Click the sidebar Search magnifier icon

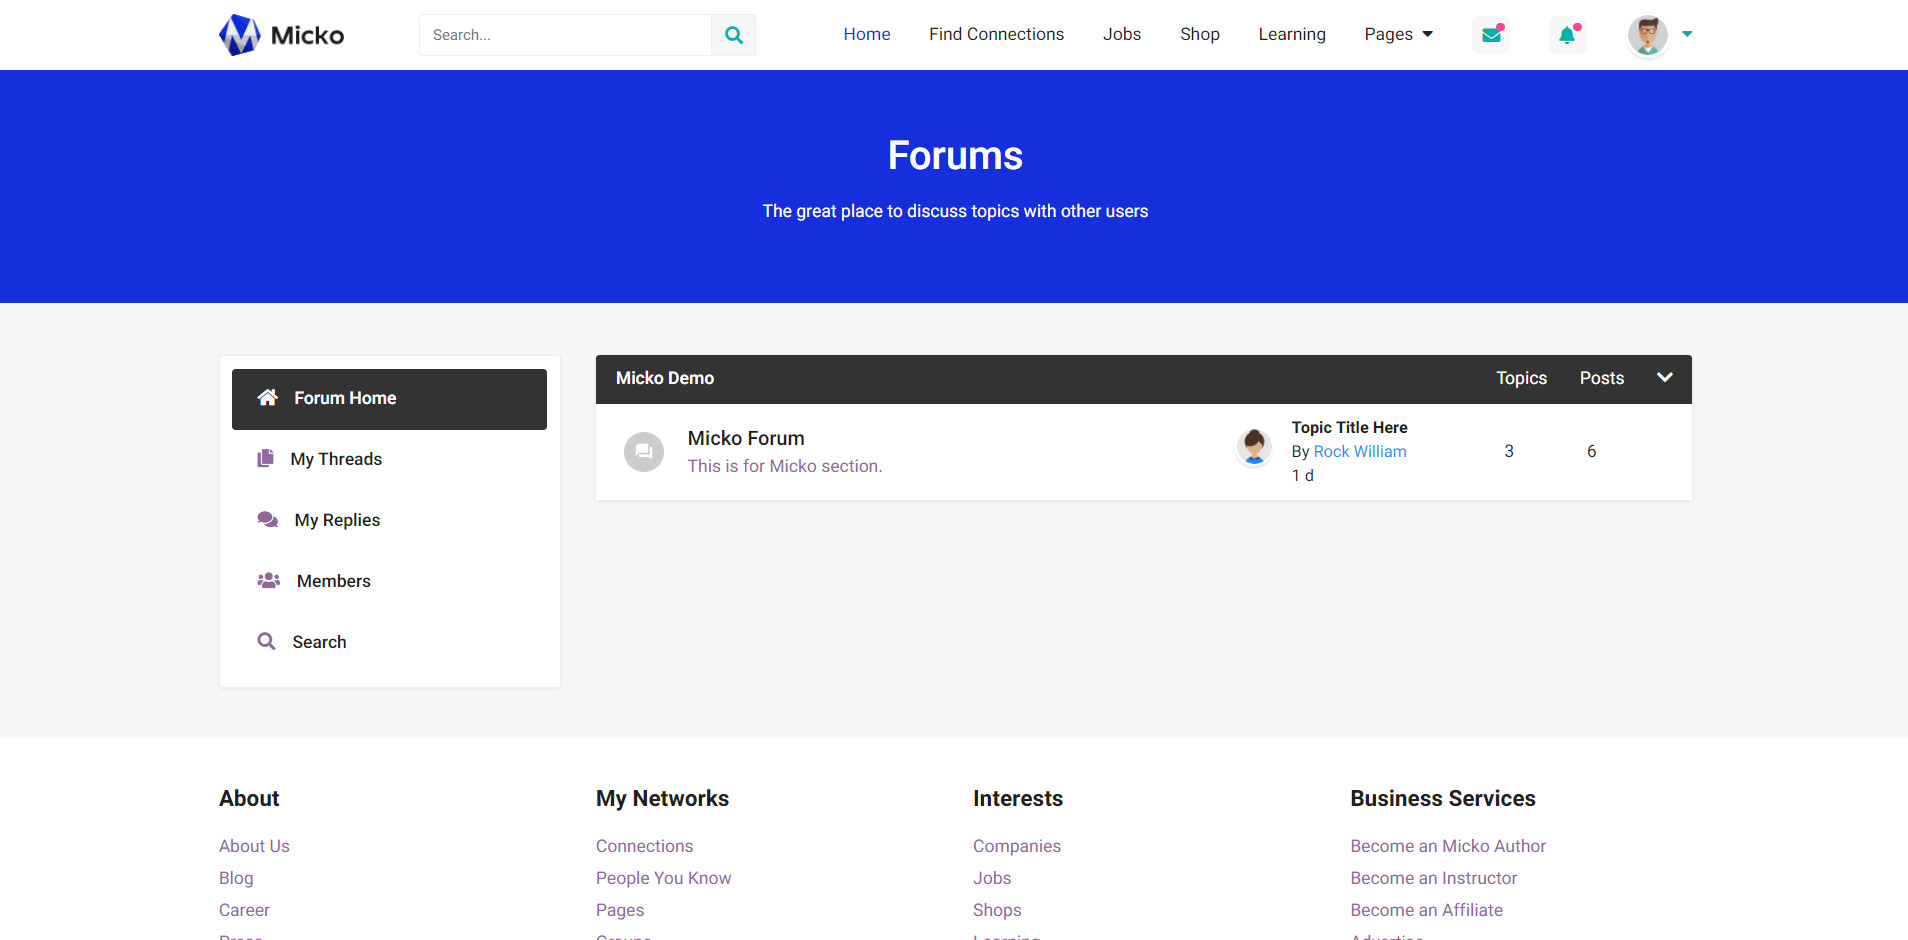tap(266, 642)
